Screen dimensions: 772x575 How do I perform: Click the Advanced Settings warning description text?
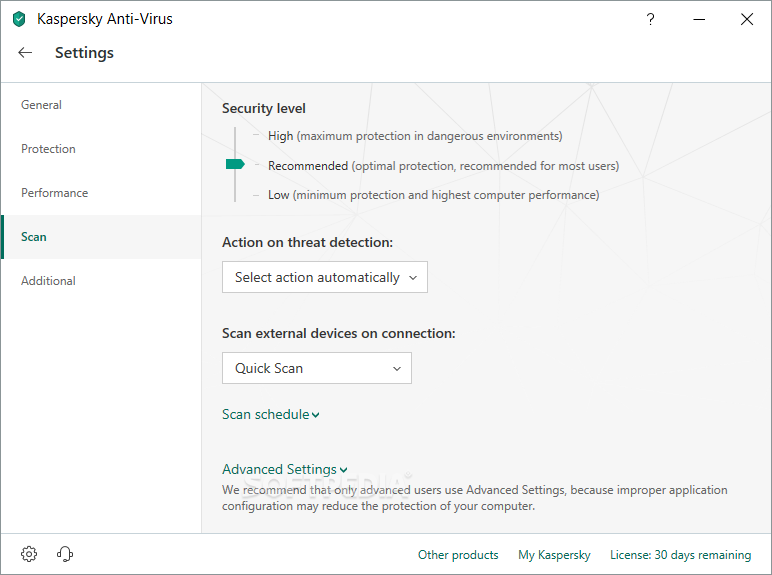coord(475,498)
